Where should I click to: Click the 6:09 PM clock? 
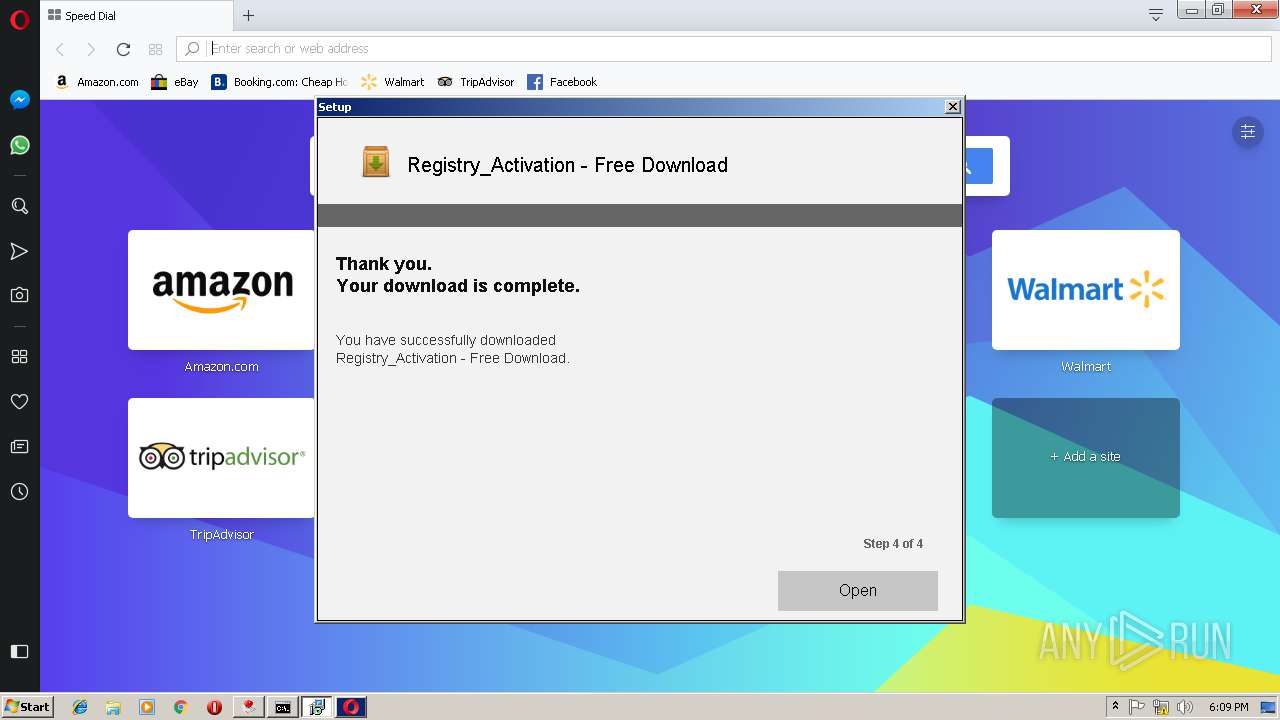pos(1228,707)
